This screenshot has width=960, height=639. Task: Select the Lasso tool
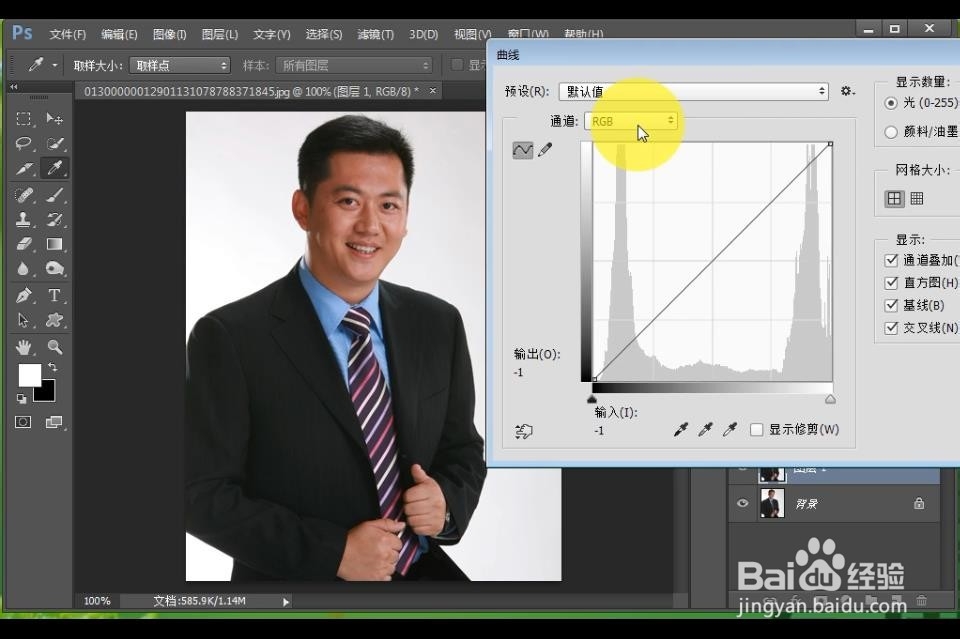[x=24, y=143]
